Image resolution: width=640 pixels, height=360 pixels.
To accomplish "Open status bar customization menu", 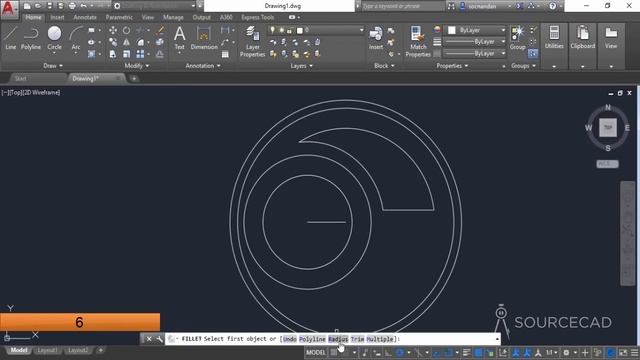I will pos(634,353).
